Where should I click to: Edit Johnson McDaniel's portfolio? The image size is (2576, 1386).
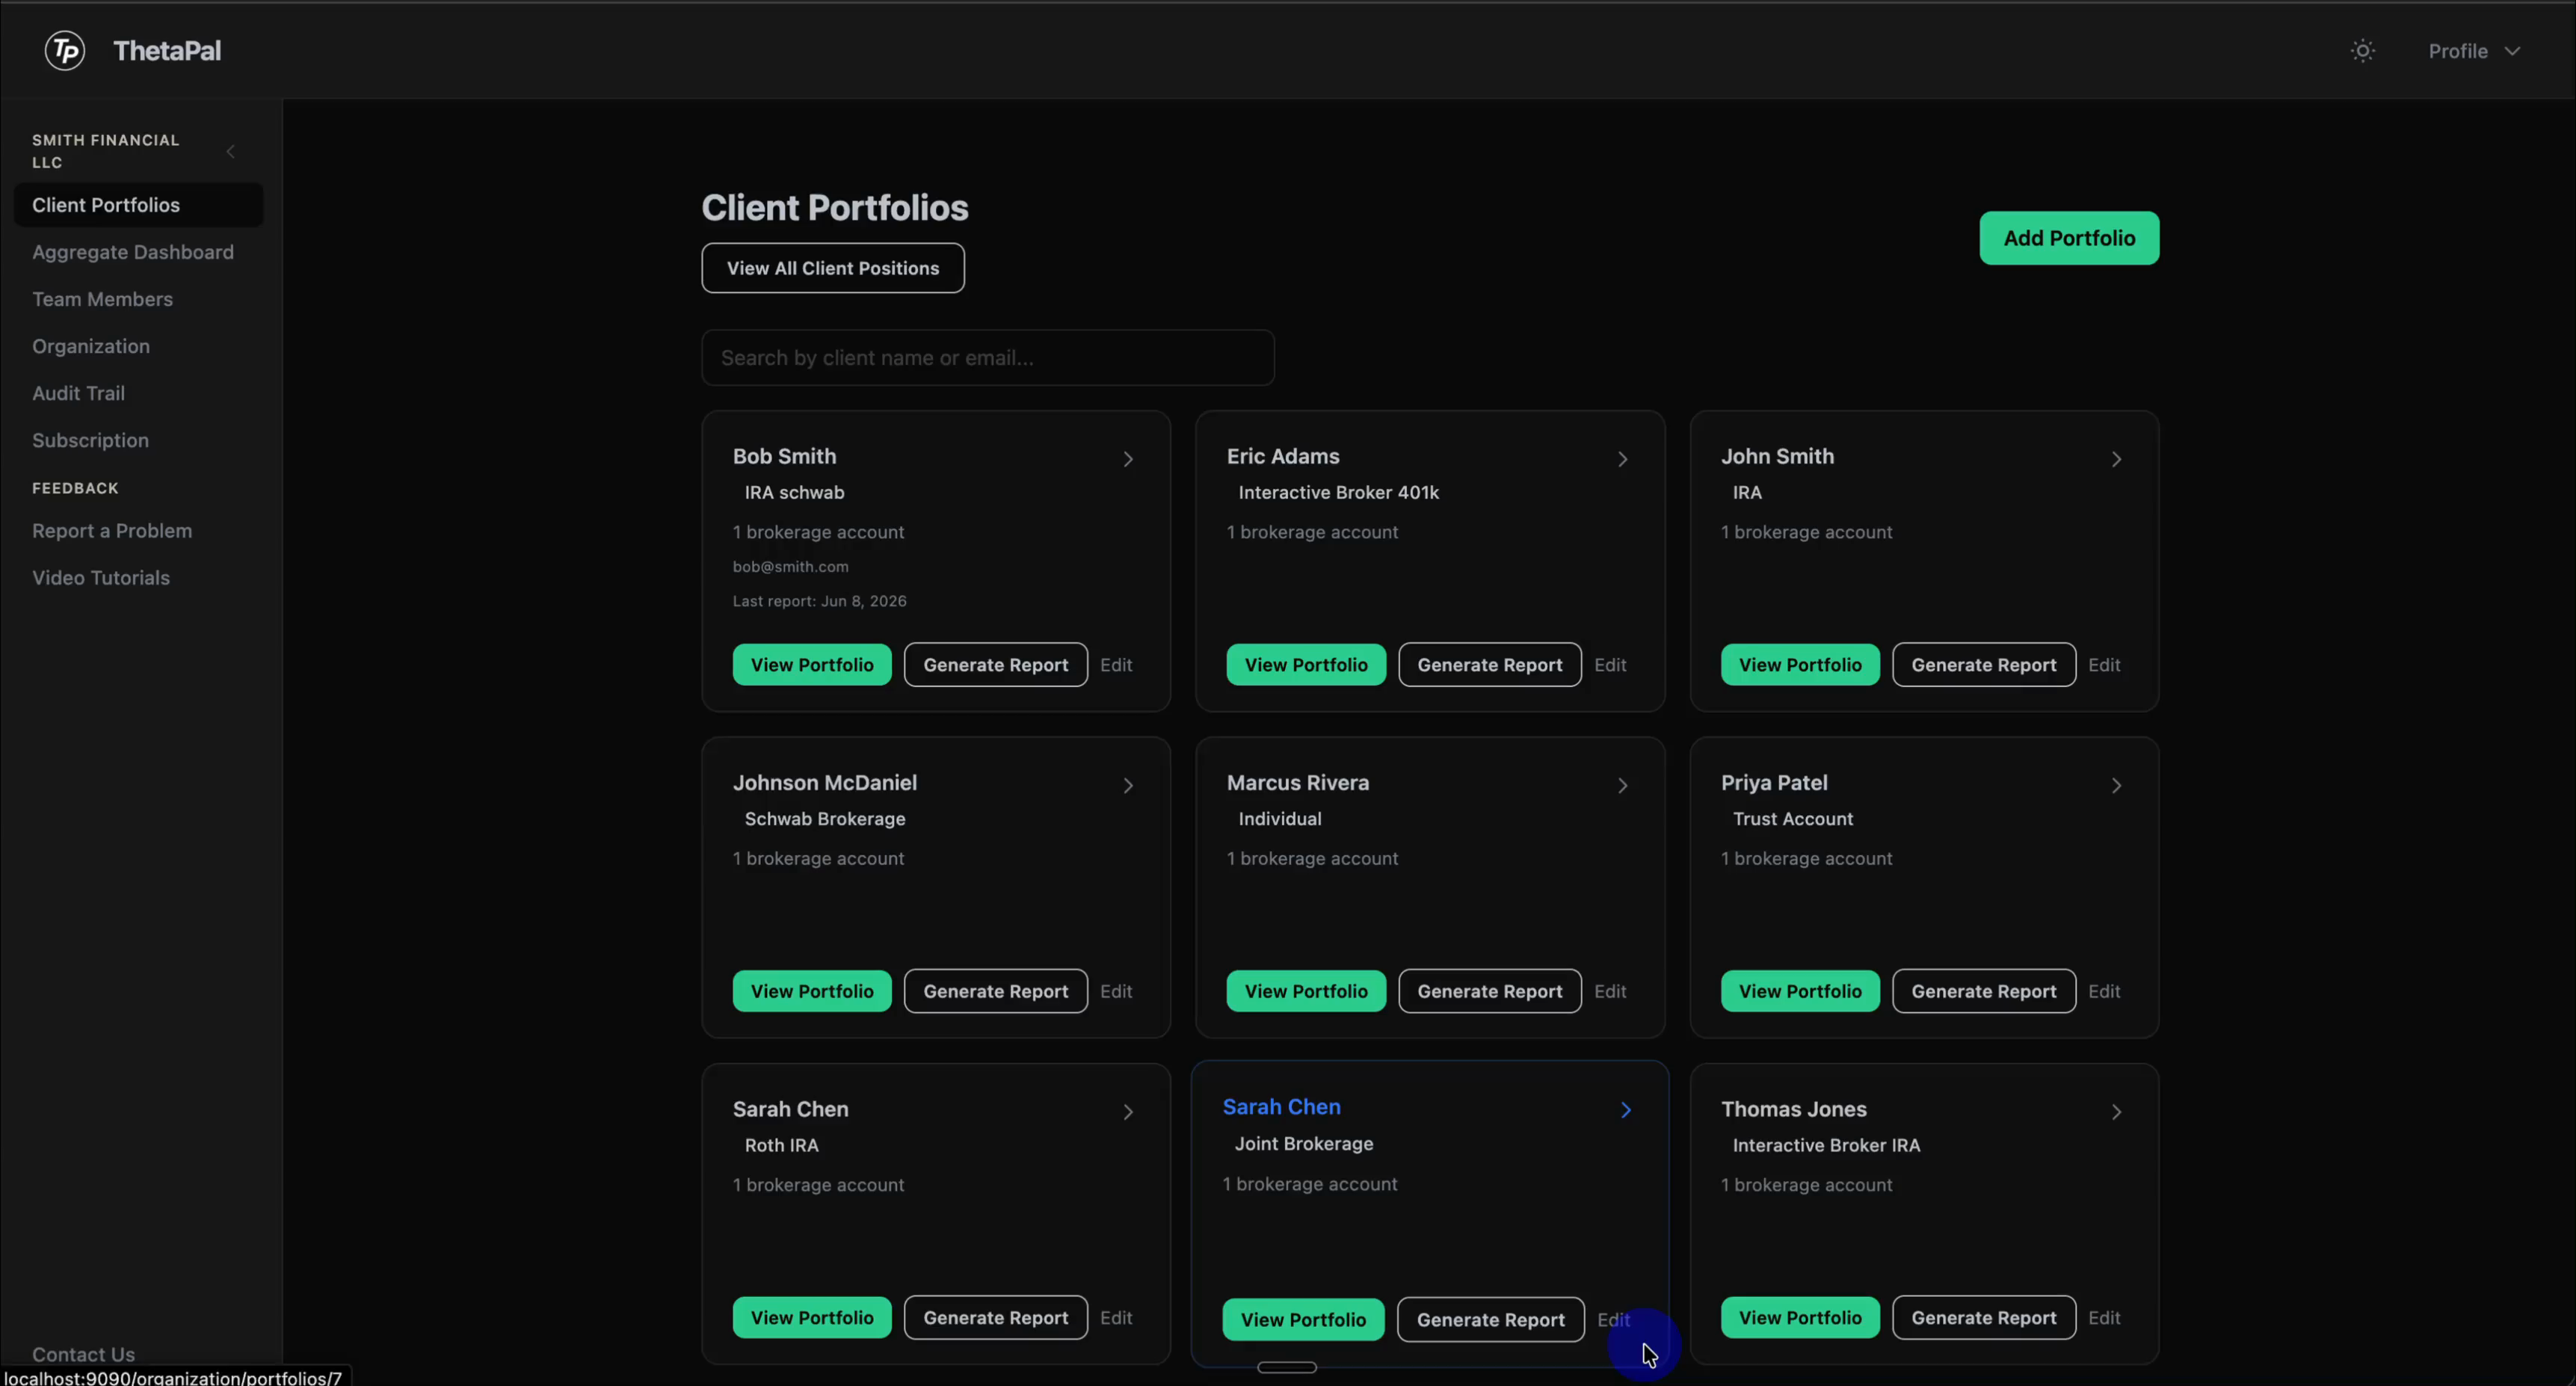point(1116,991)
